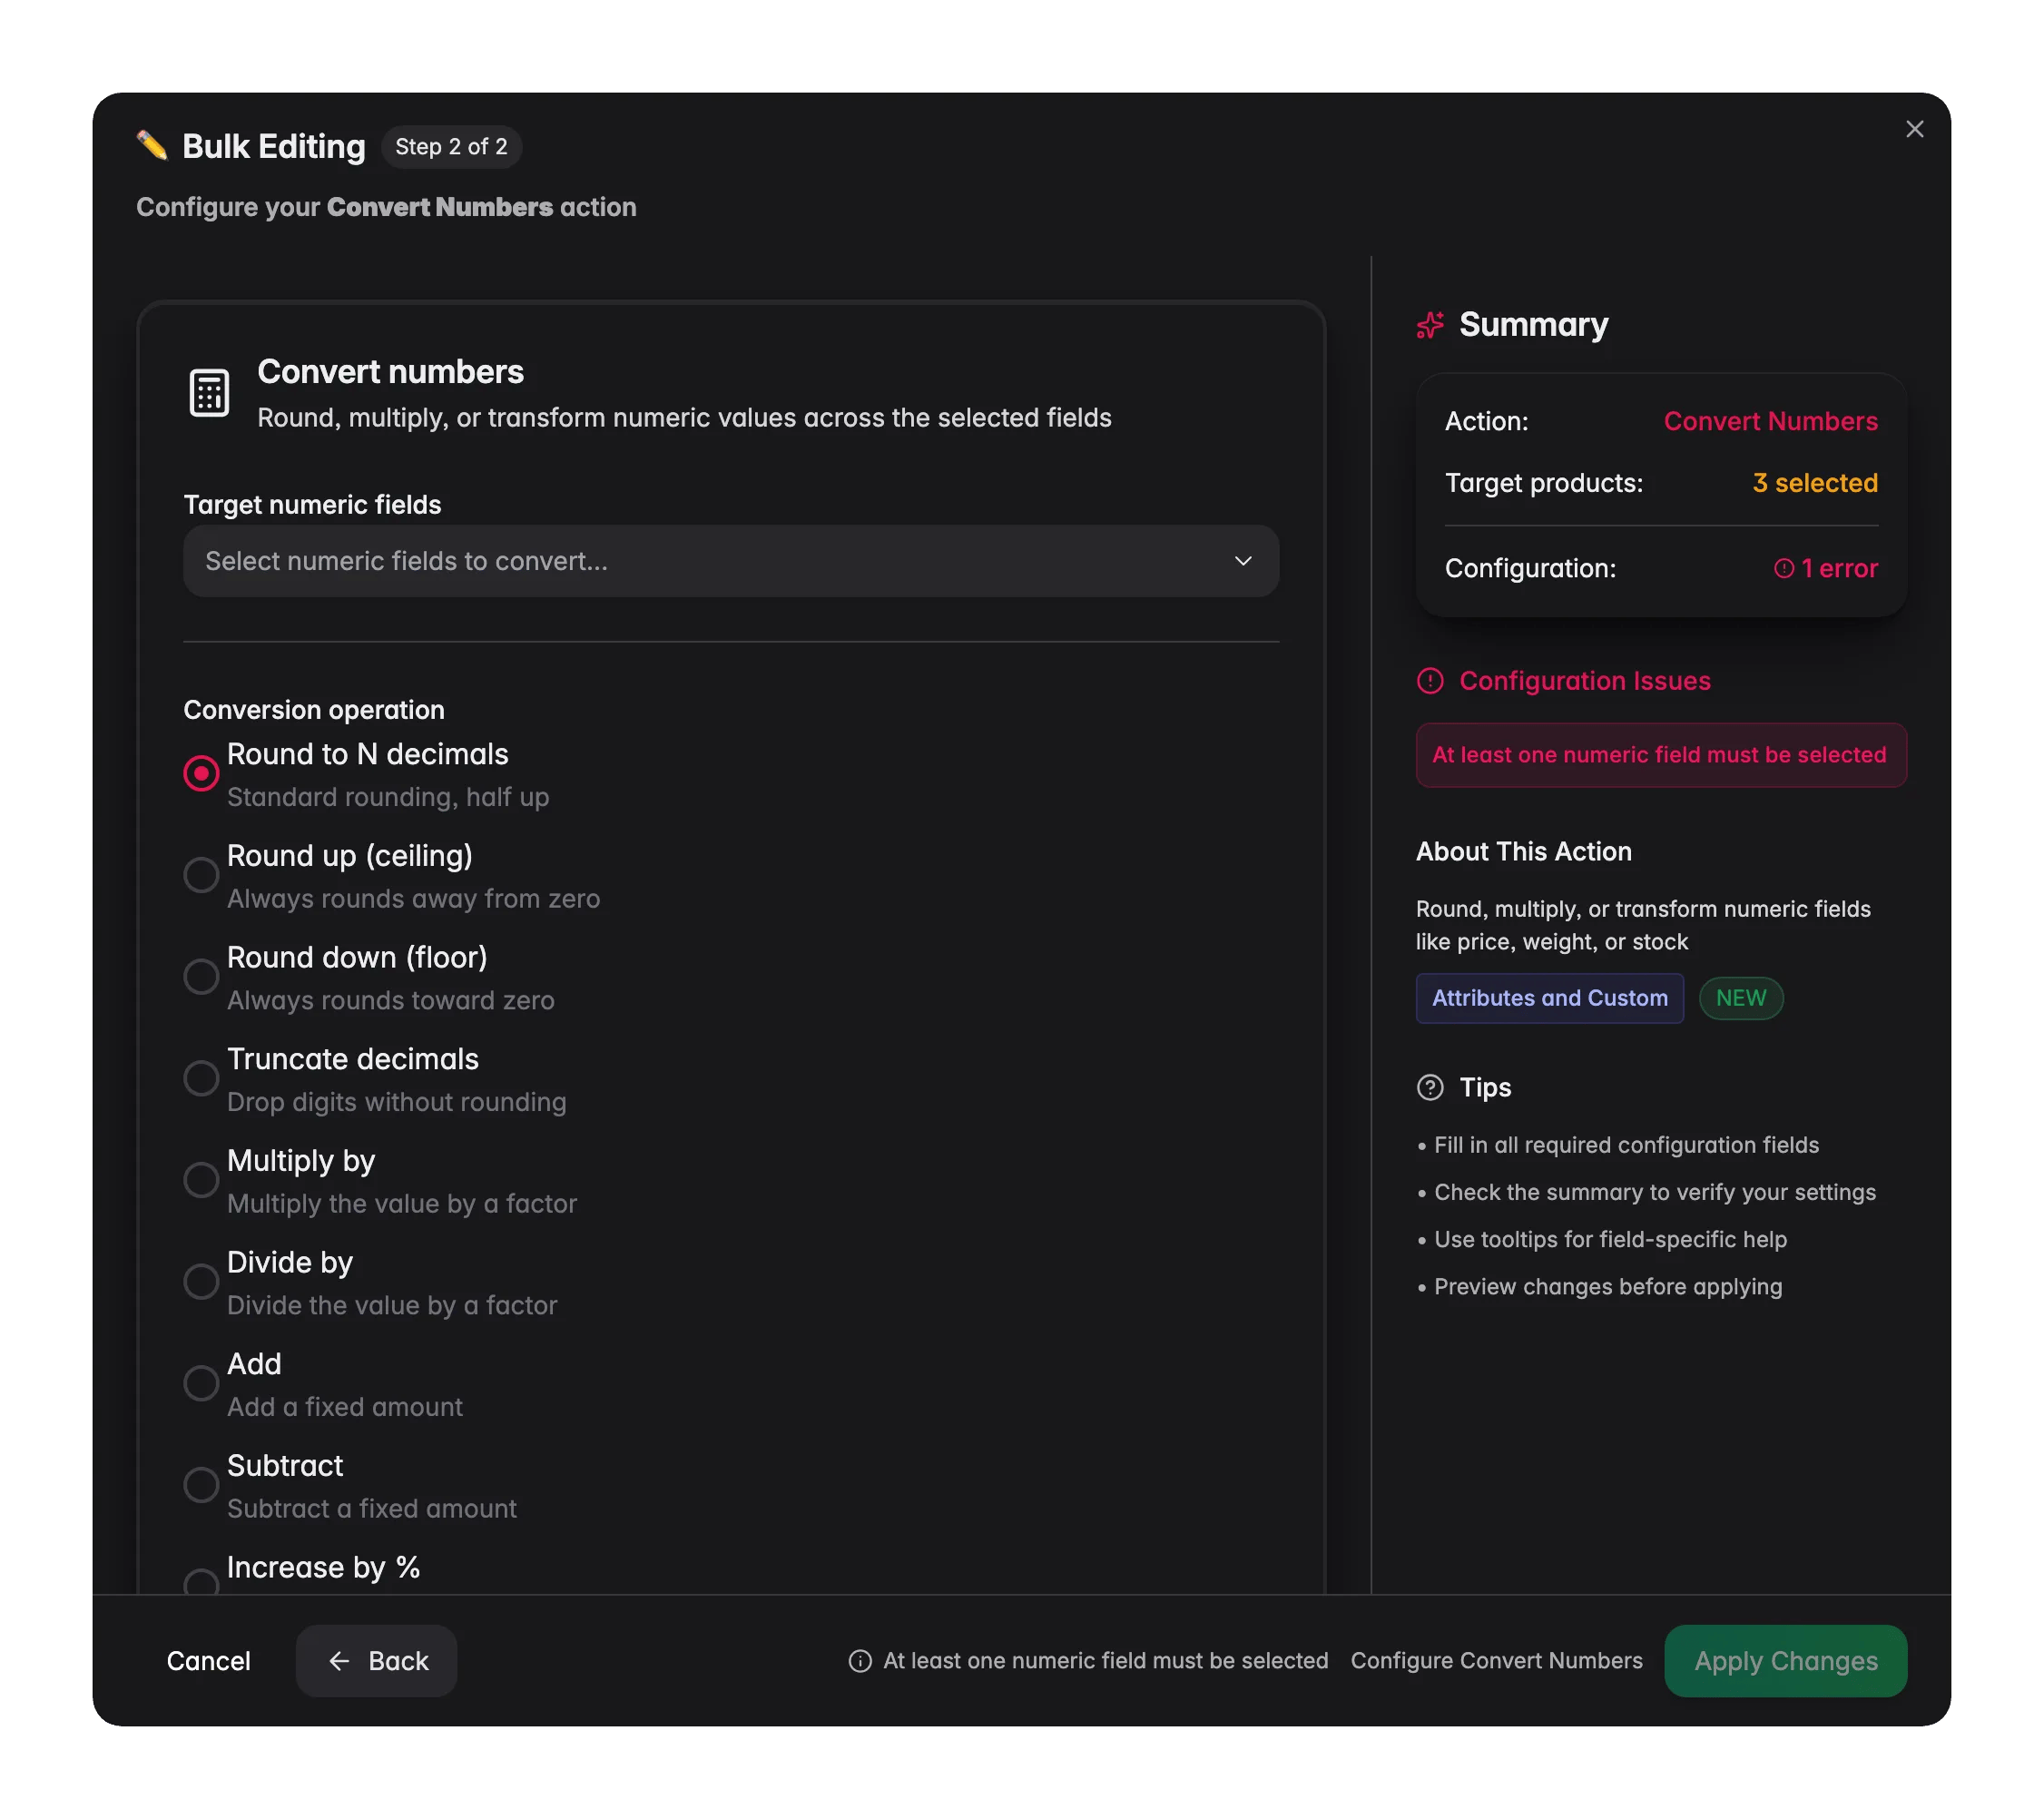Screen dimensions: 2044x1819
Task: Click the tip Check the summary to verify
Action: point(1654,1193)
